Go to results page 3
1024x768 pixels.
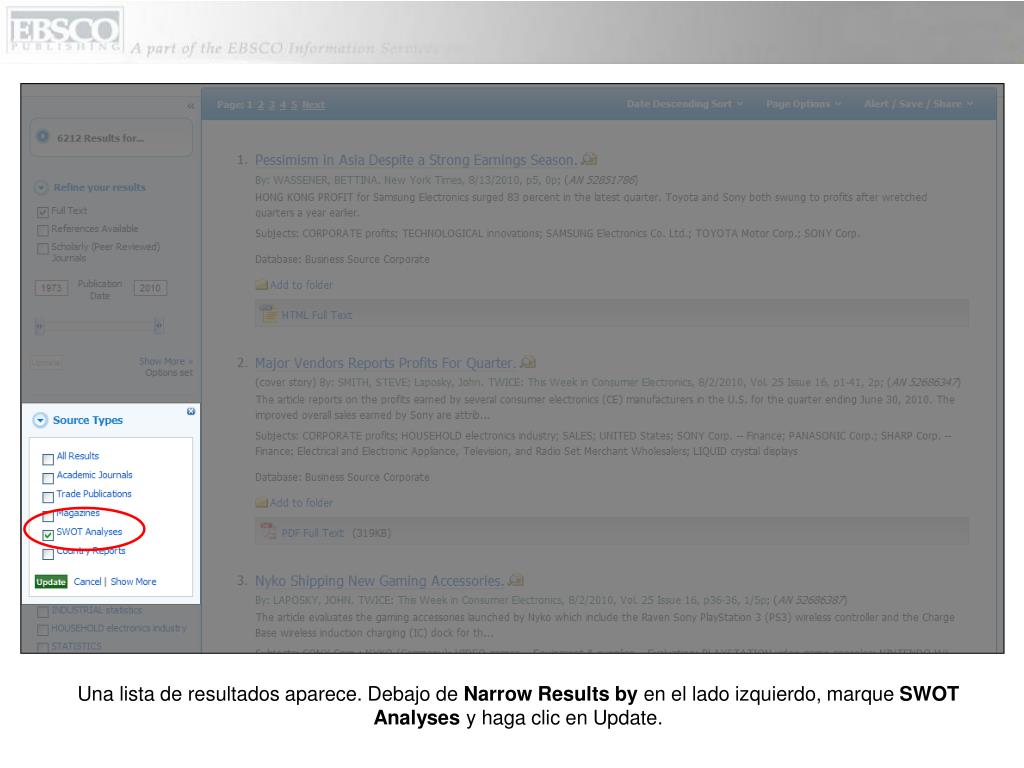point(272,104)
